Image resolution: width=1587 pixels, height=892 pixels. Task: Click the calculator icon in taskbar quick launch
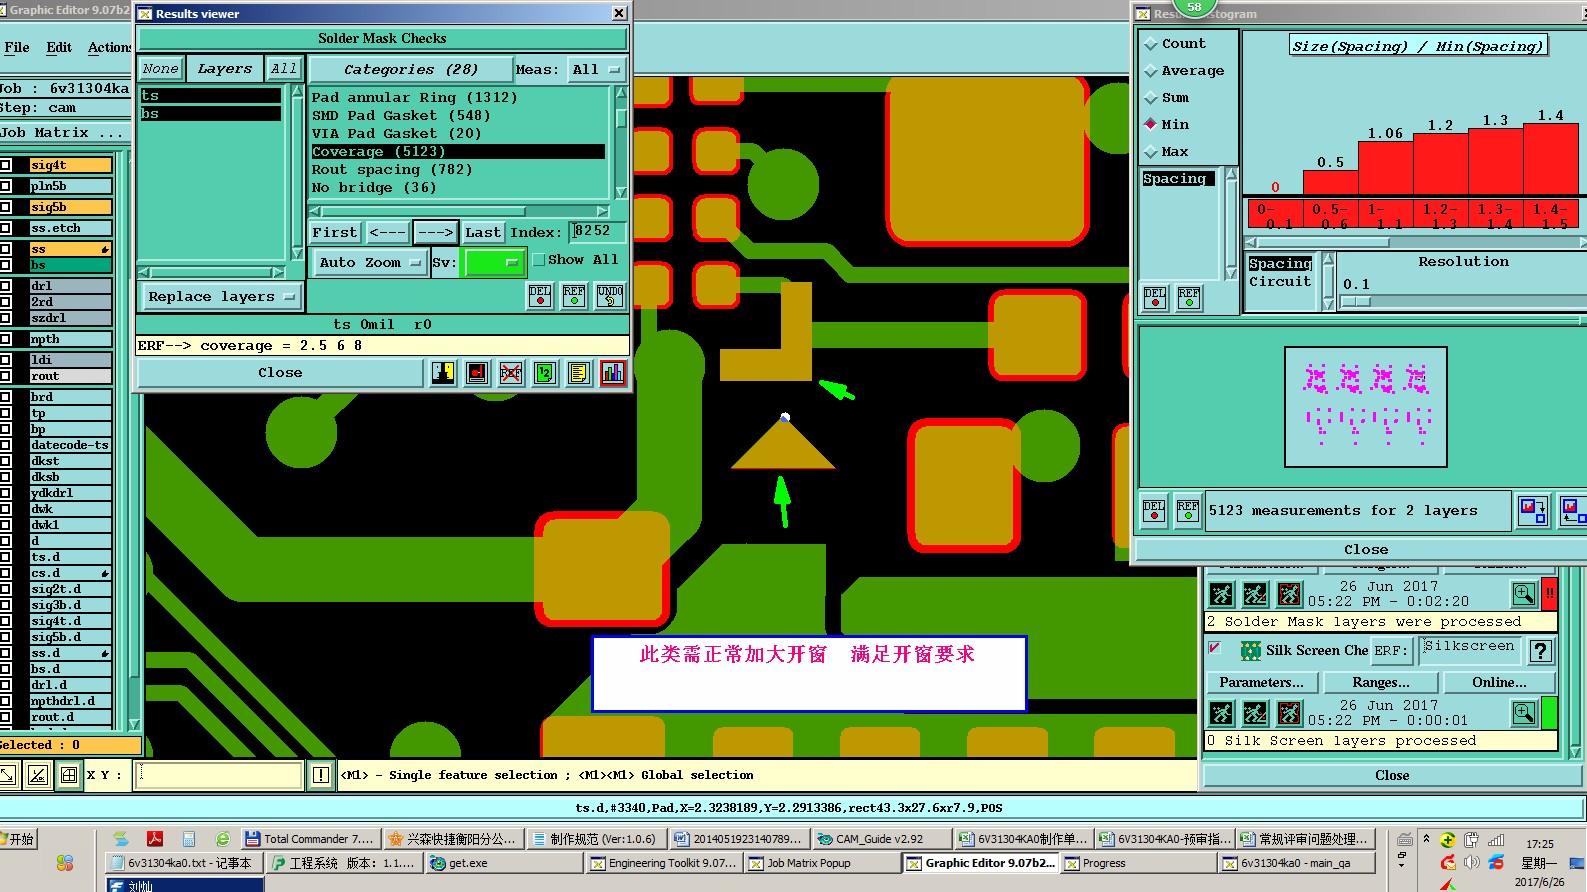tap(188, 839)
